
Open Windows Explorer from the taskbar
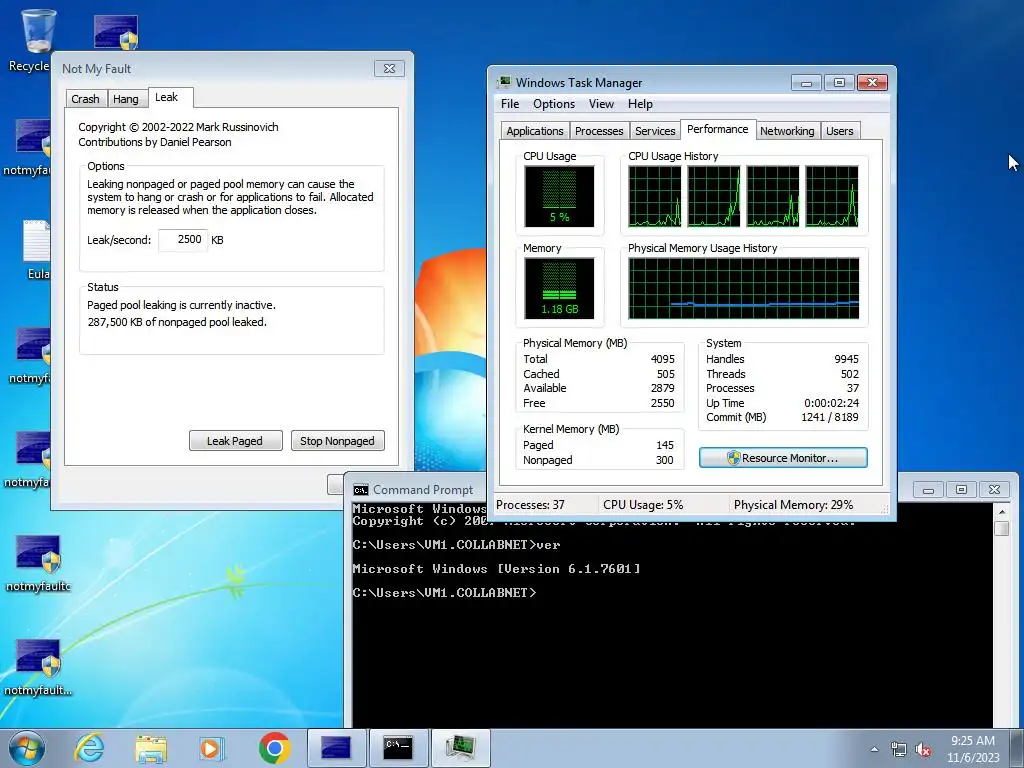(x=151, y=748)
